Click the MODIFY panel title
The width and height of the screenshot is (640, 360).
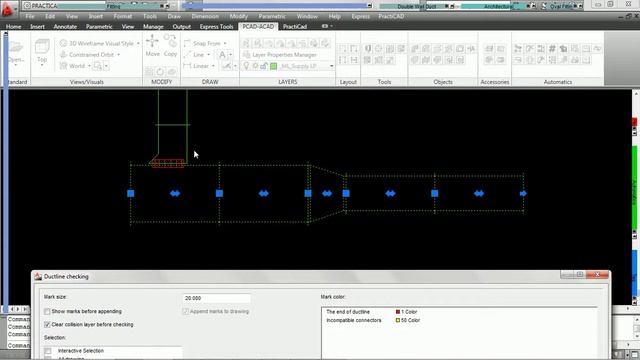162,82
